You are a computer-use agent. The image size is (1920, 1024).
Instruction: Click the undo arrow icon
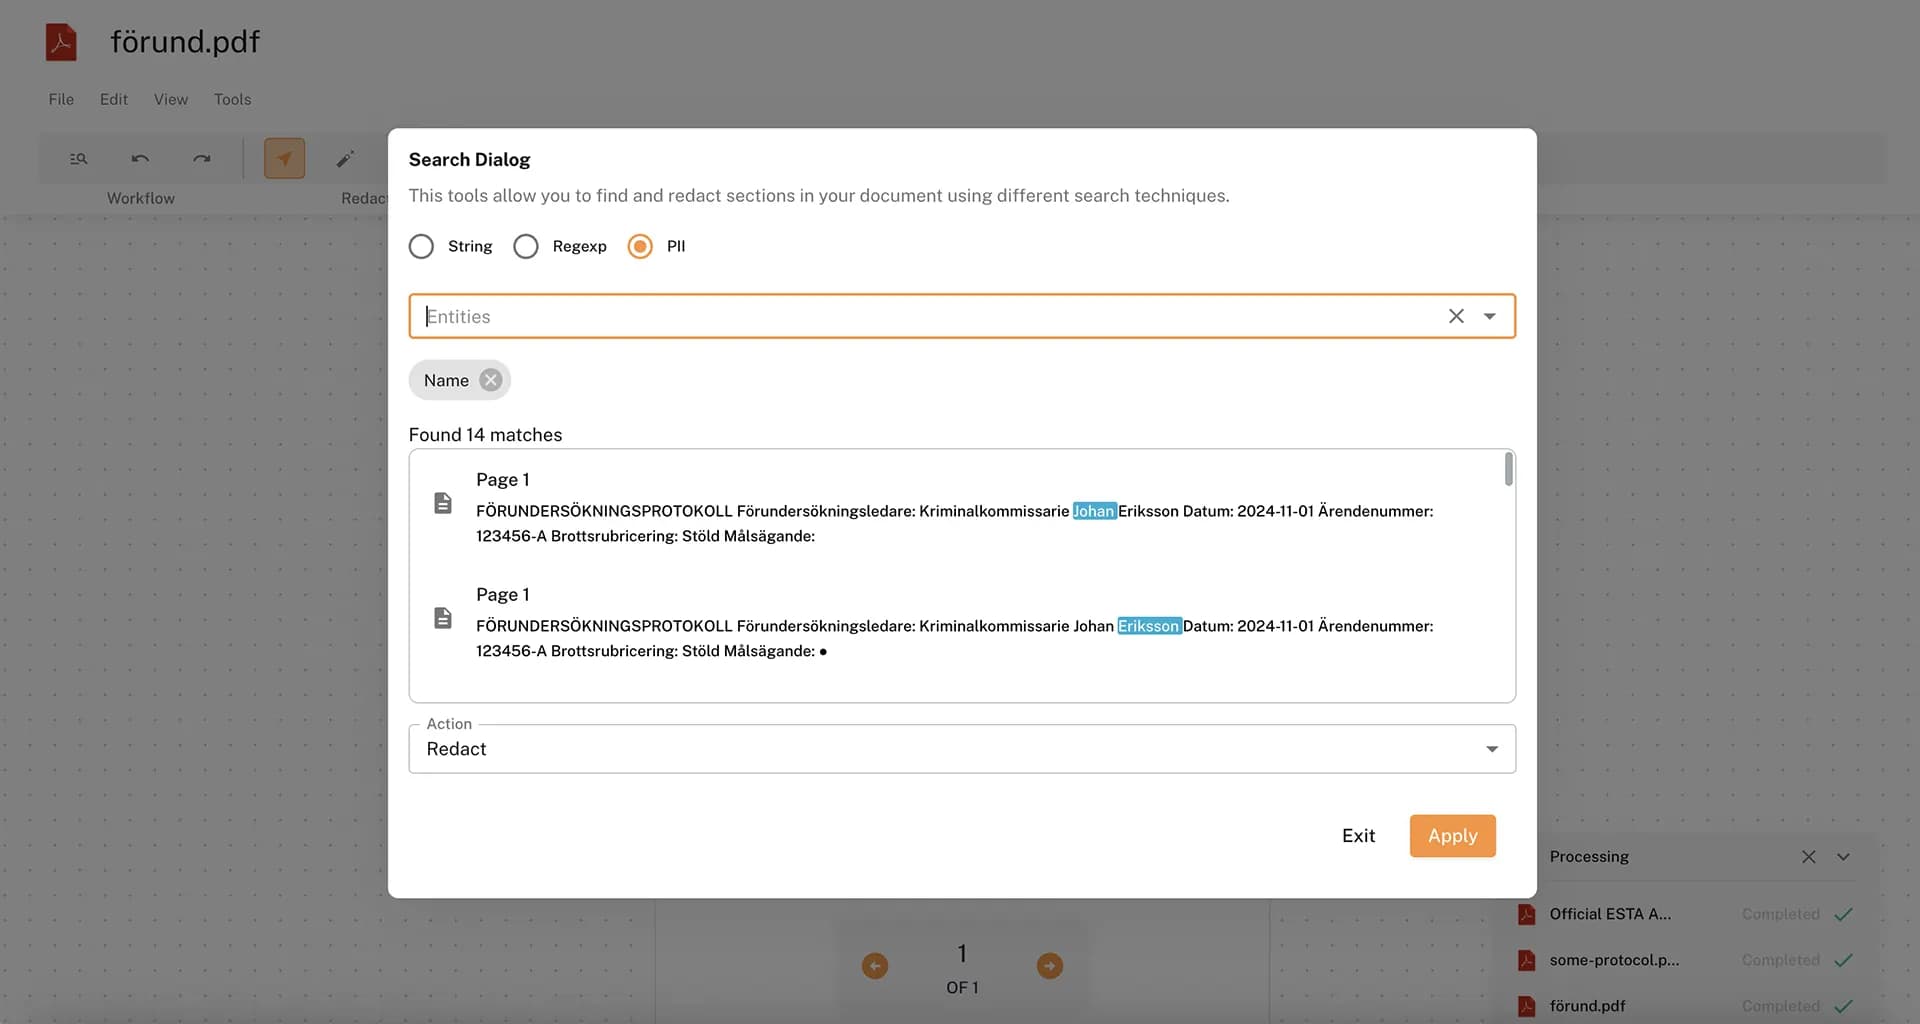click(140, 159)
